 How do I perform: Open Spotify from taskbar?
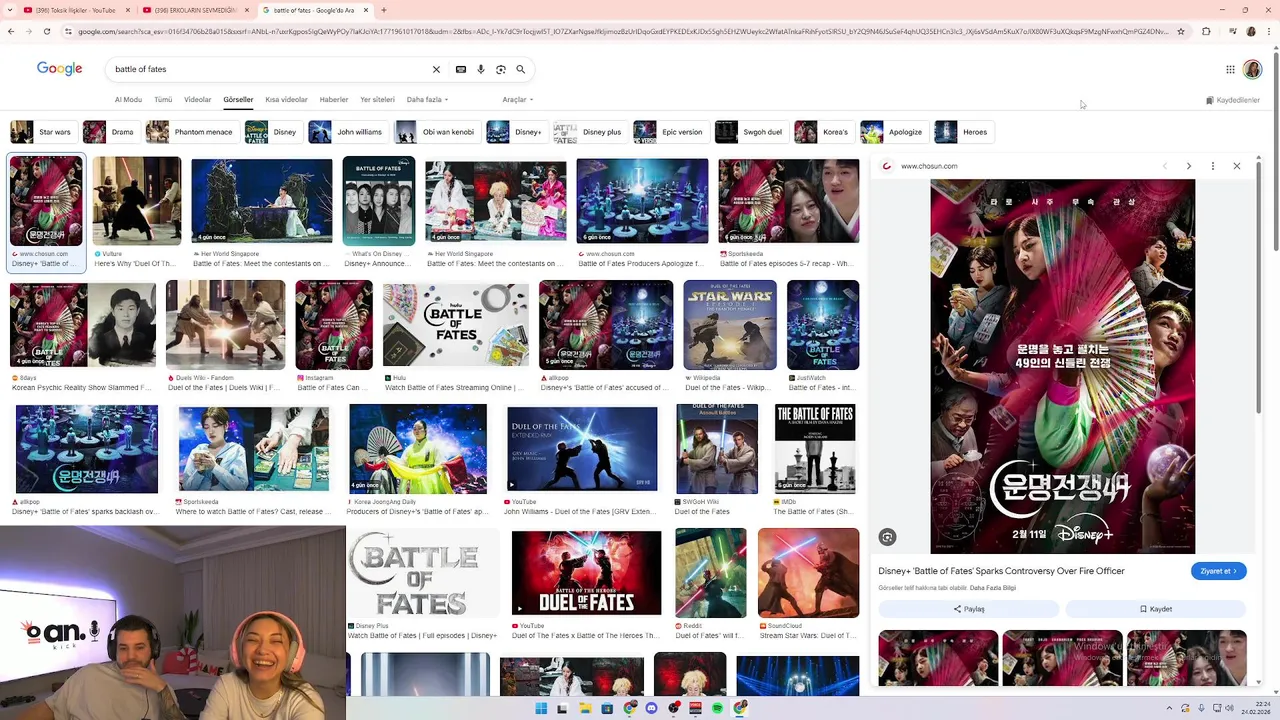click(x=718, y=708)
